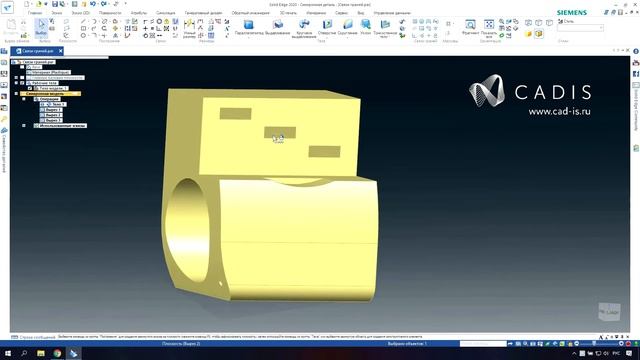This screenshot has width=640, height=360.
Task: Uncheck the Тело модели_1 checkbox
Action: (30, 88)
